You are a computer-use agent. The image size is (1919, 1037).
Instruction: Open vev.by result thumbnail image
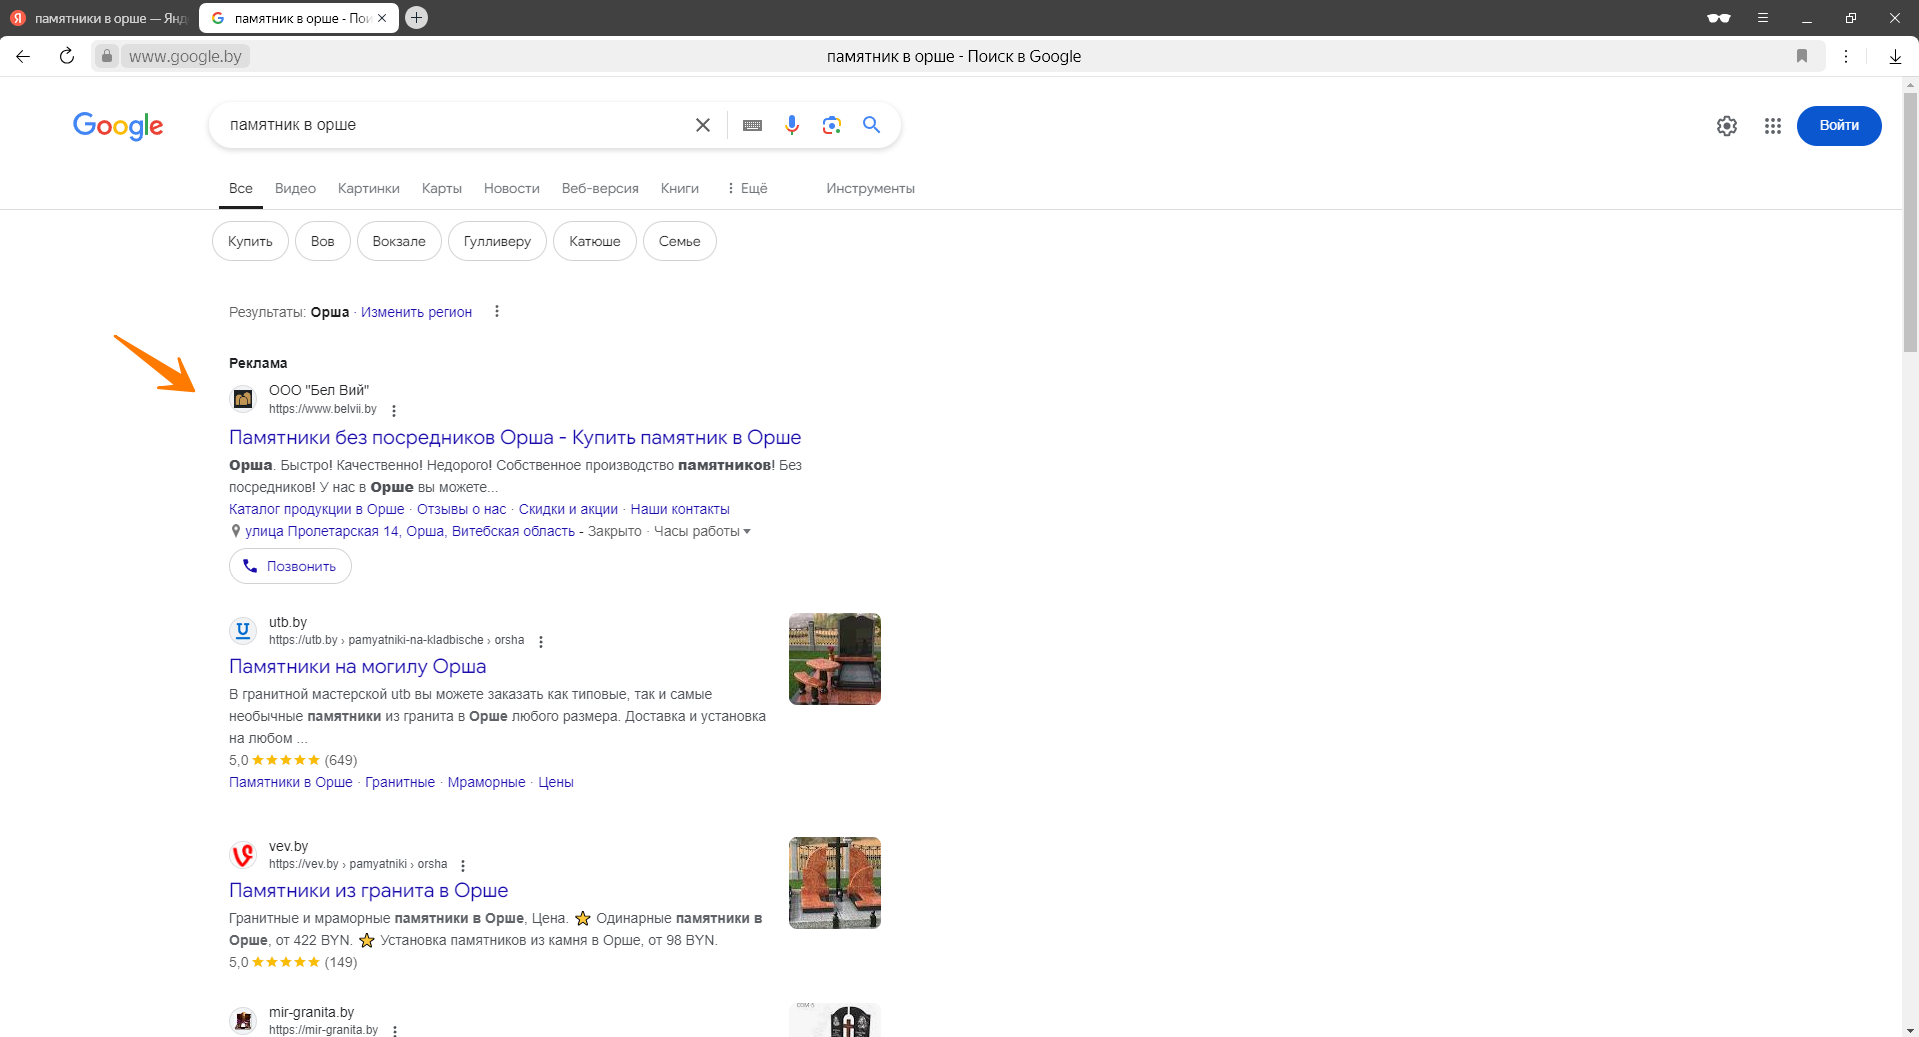(835, 883)
